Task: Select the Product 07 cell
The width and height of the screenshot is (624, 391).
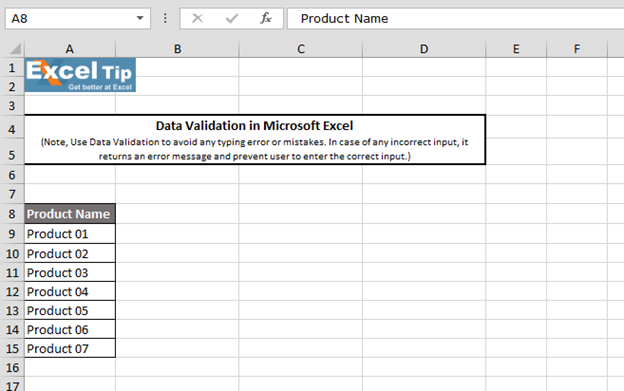Action: click(x=70, y=348)
